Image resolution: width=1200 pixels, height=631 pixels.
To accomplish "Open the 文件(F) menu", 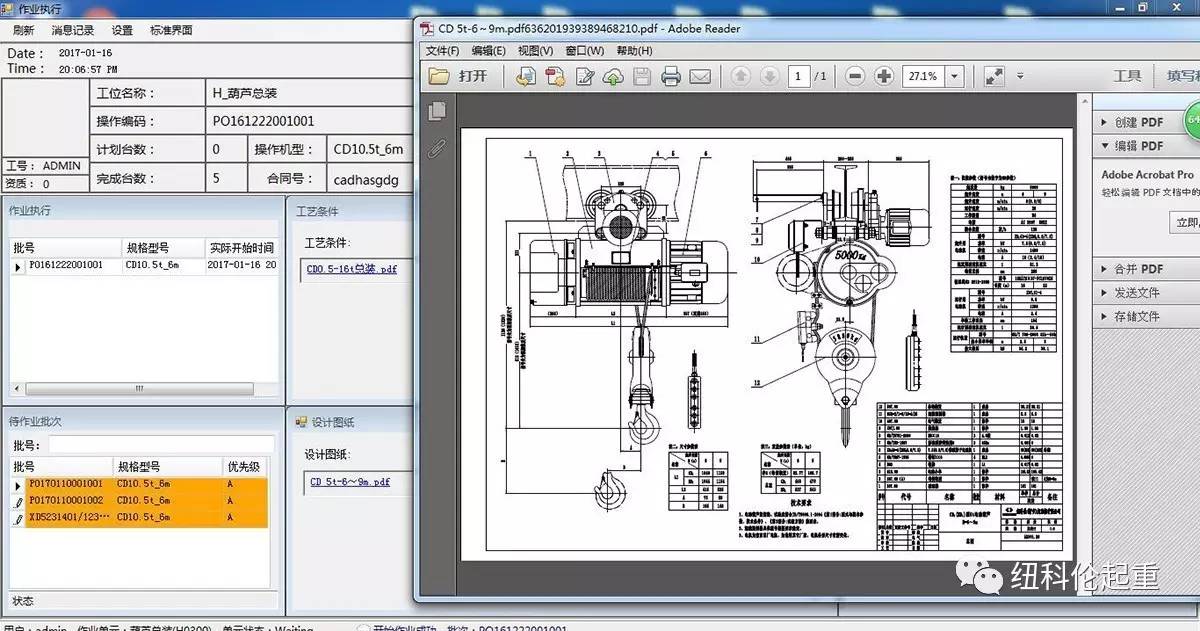I will [442, 51].
